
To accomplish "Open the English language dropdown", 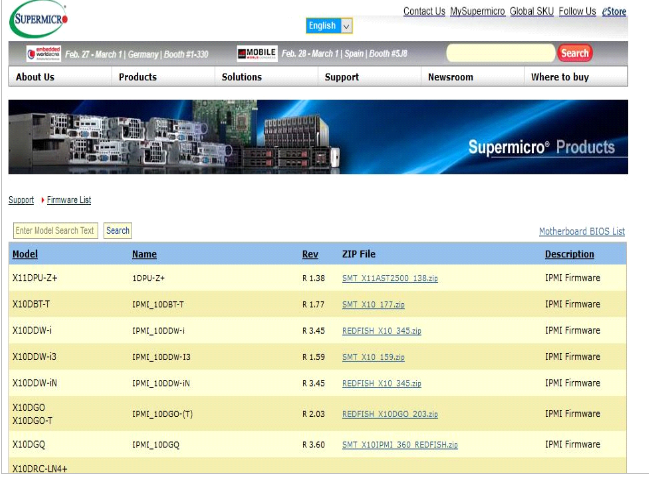I will point(329,26).
